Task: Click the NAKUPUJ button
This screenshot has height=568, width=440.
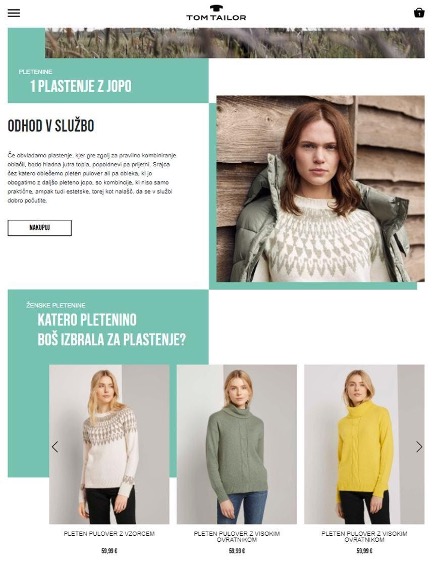Action: tap(40, 228)
